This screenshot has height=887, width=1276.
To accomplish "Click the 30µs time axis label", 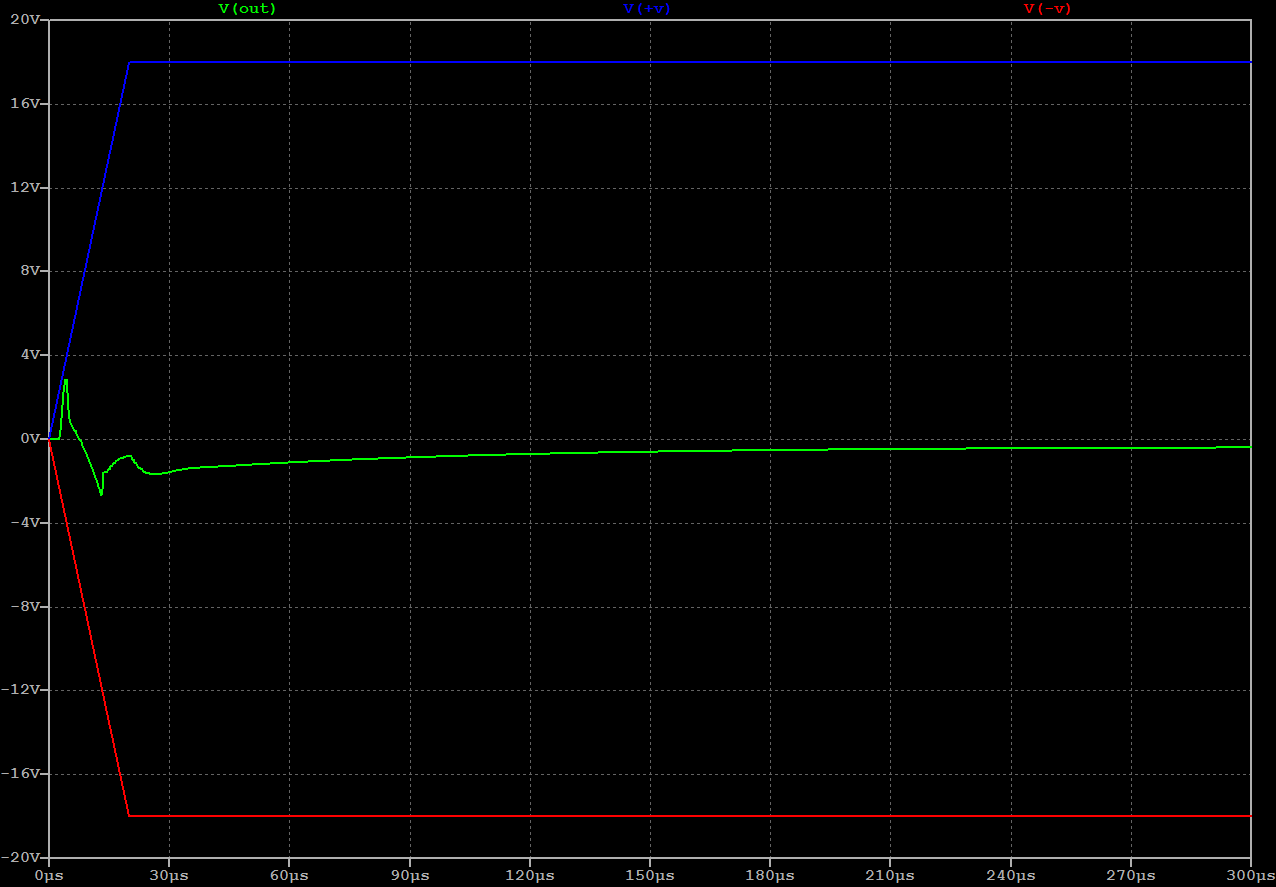I will (169, 875).
